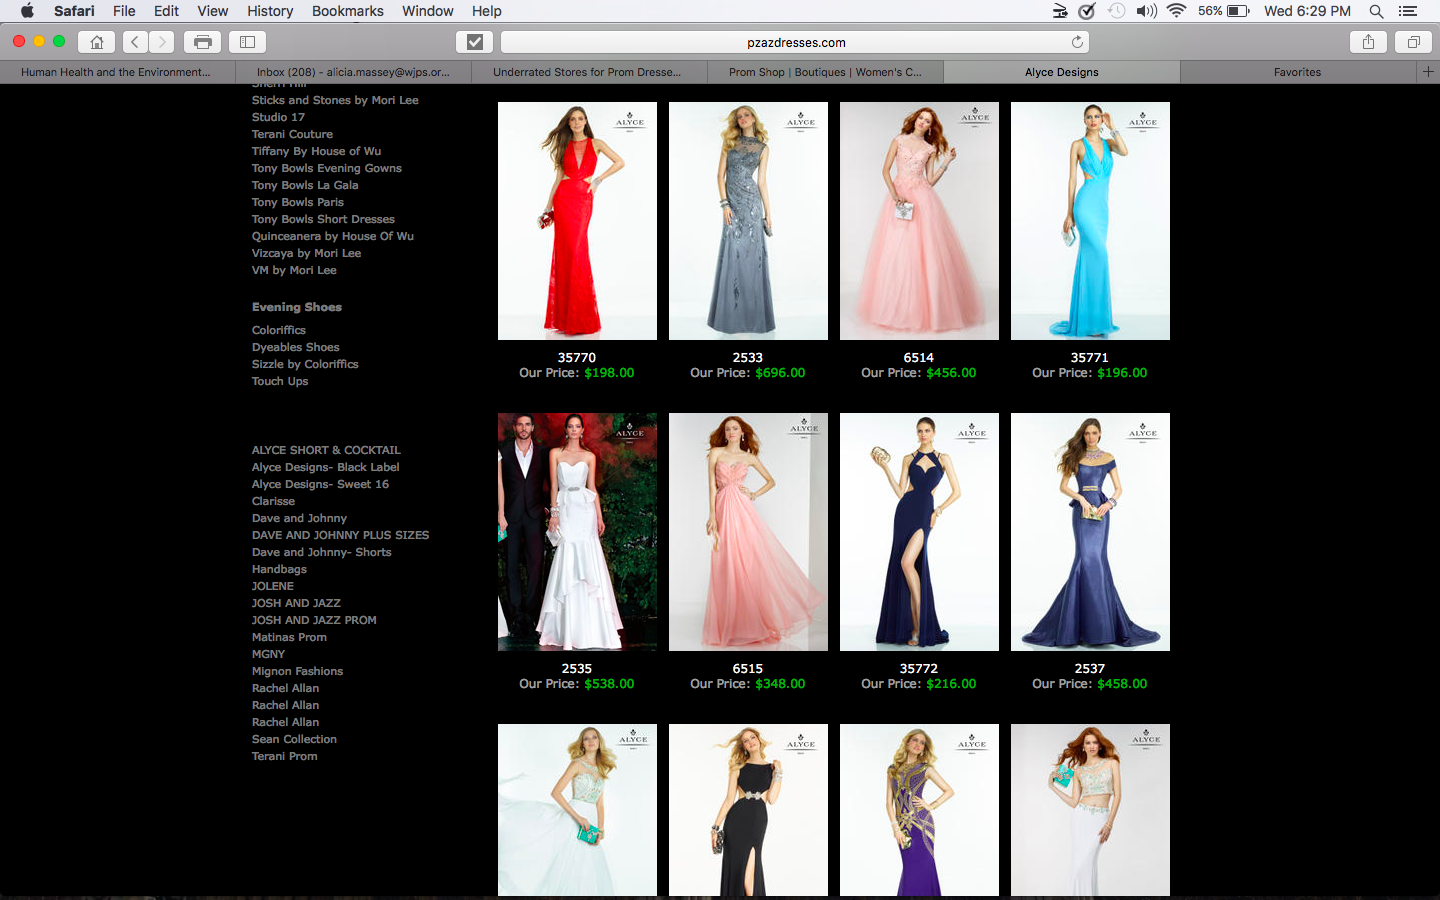Open Alyce Designs- Black Label link

(x=326, y=467)
